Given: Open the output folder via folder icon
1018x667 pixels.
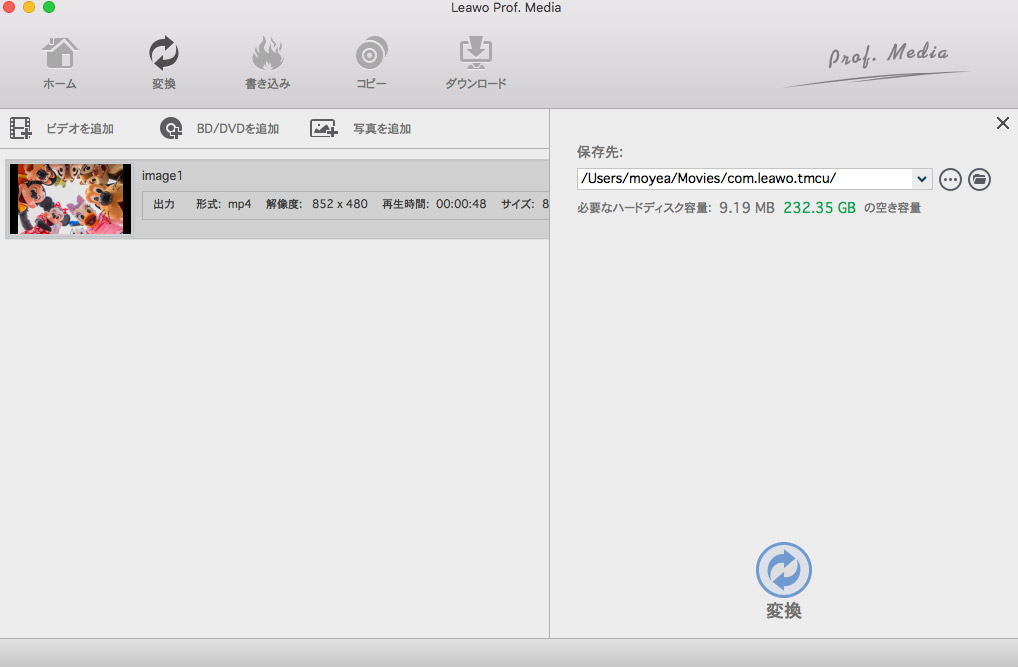Looking at the screenshot, I should 980,179.
